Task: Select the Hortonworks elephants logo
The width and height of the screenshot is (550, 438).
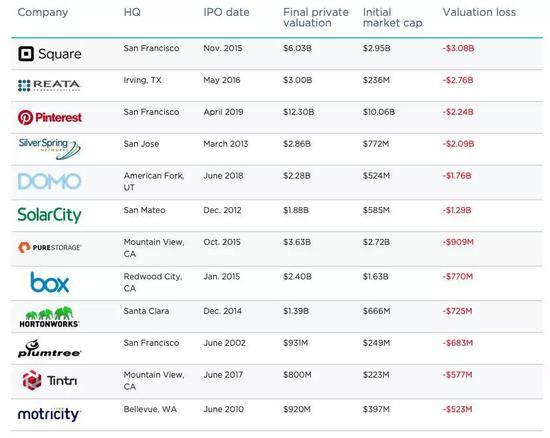Action: click(x=49, y=317)
